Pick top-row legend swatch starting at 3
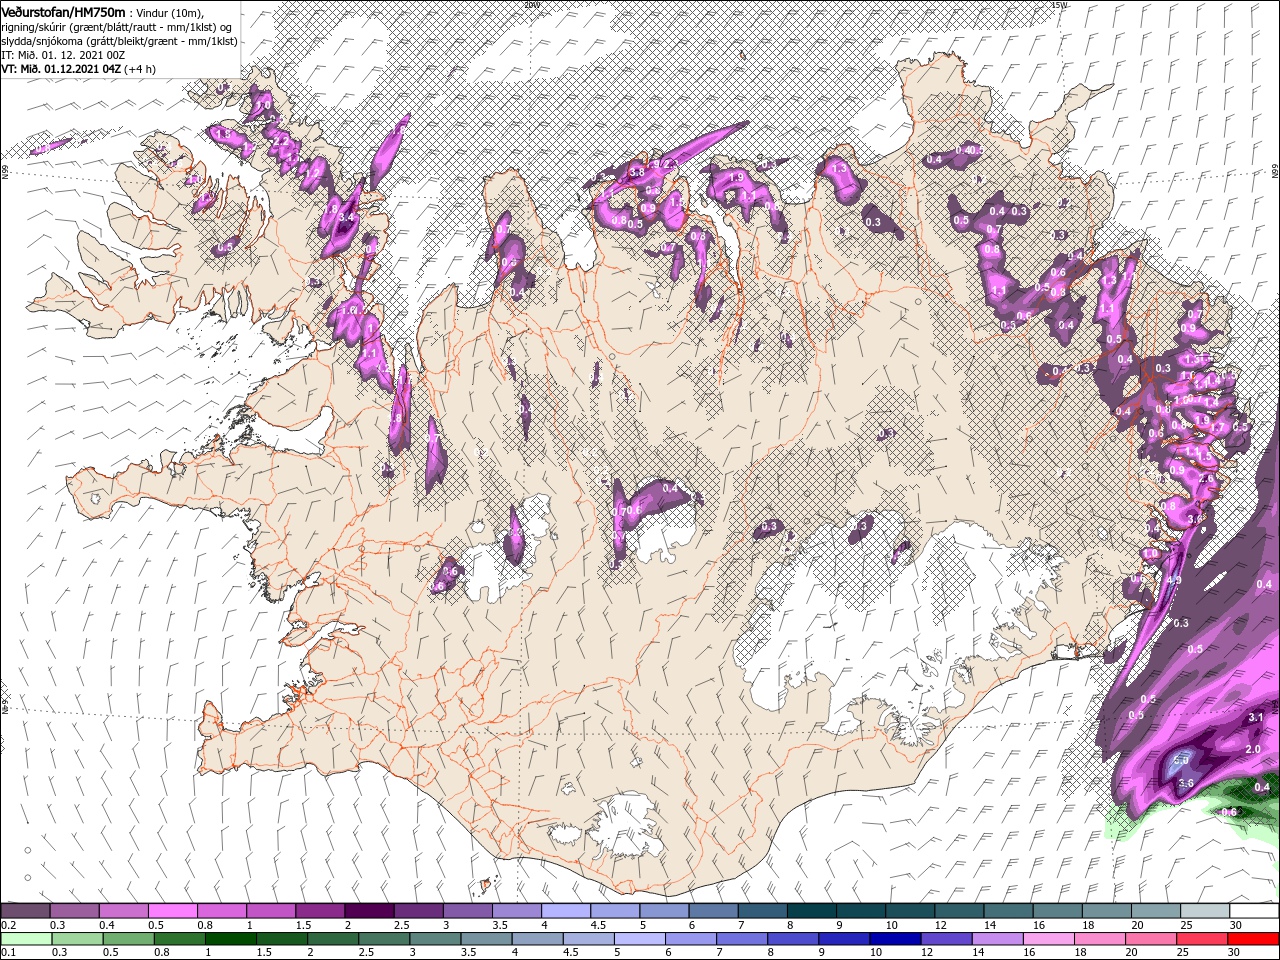The image size is (1280, 960). click(467, 911)
